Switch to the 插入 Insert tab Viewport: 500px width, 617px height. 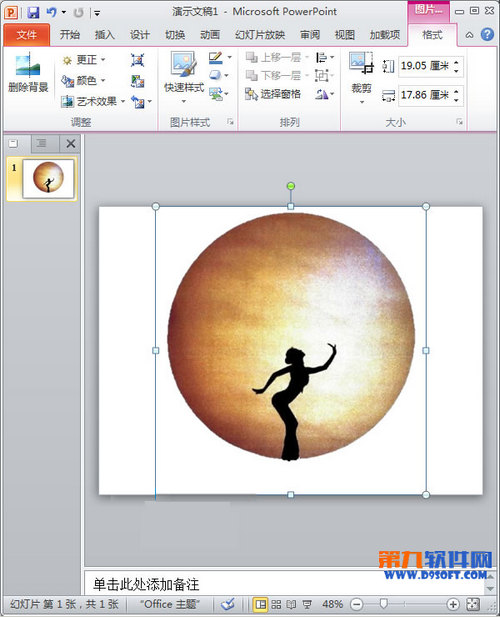coord(105,35)
